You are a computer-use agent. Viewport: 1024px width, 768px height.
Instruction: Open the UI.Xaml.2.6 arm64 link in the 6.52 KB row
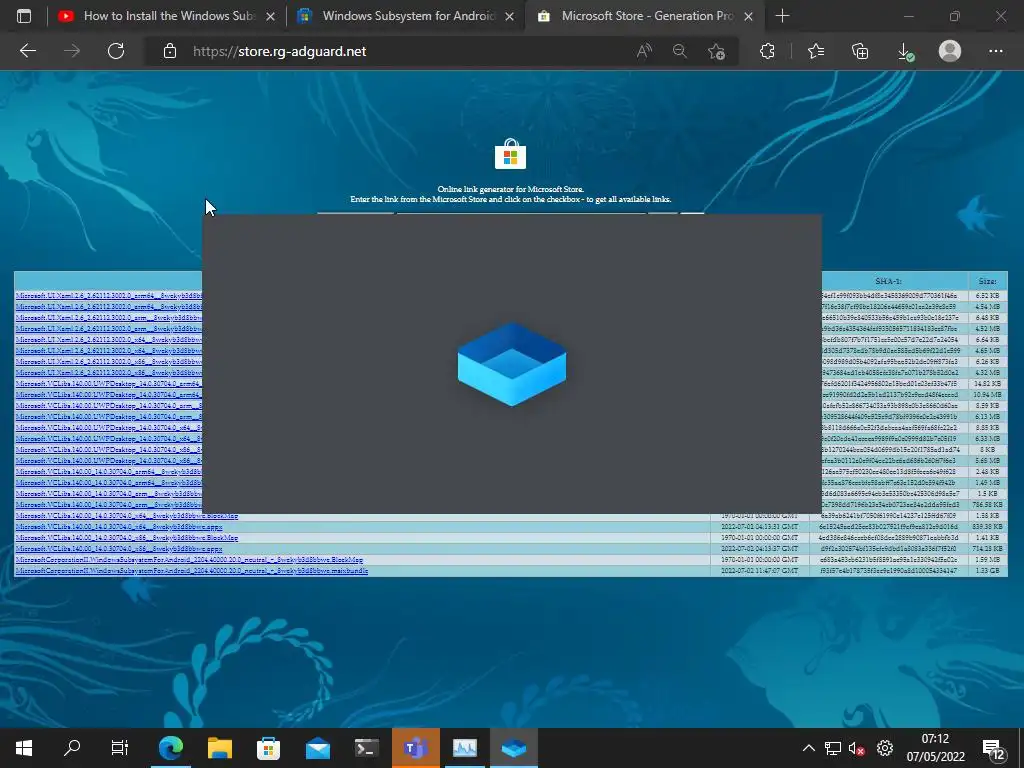(108, 296)
